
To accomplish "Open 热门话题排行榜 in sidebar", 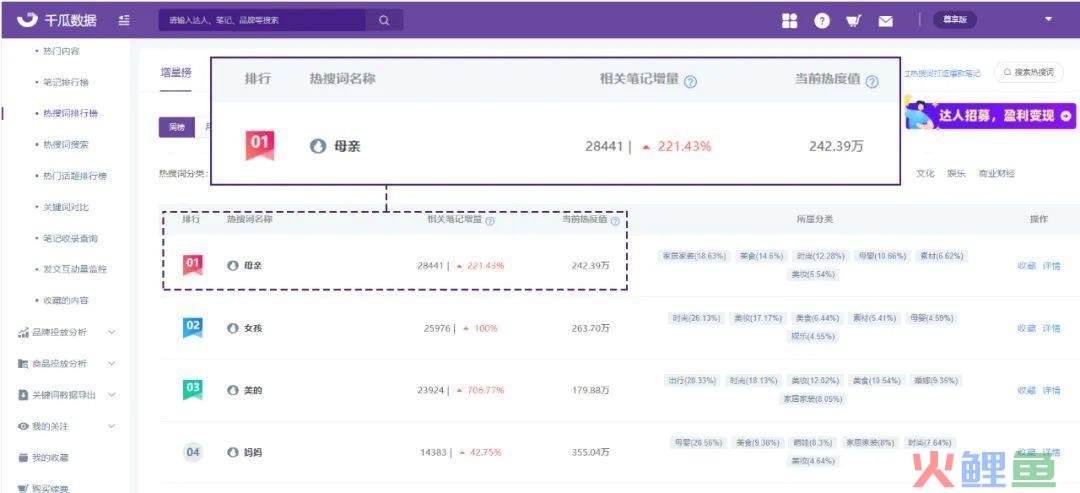I will pos(75,176).
